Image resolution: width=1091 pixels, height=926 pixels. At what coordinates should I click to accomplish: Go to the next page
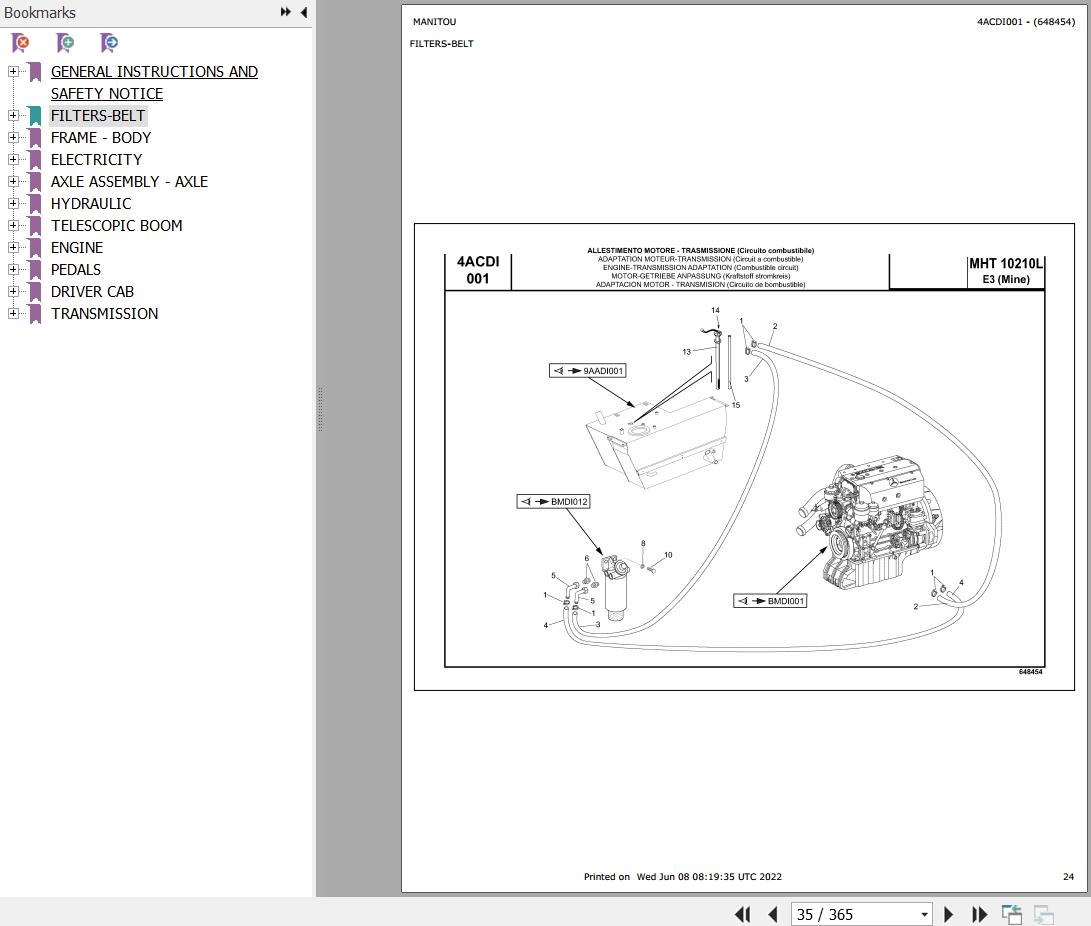948,914
